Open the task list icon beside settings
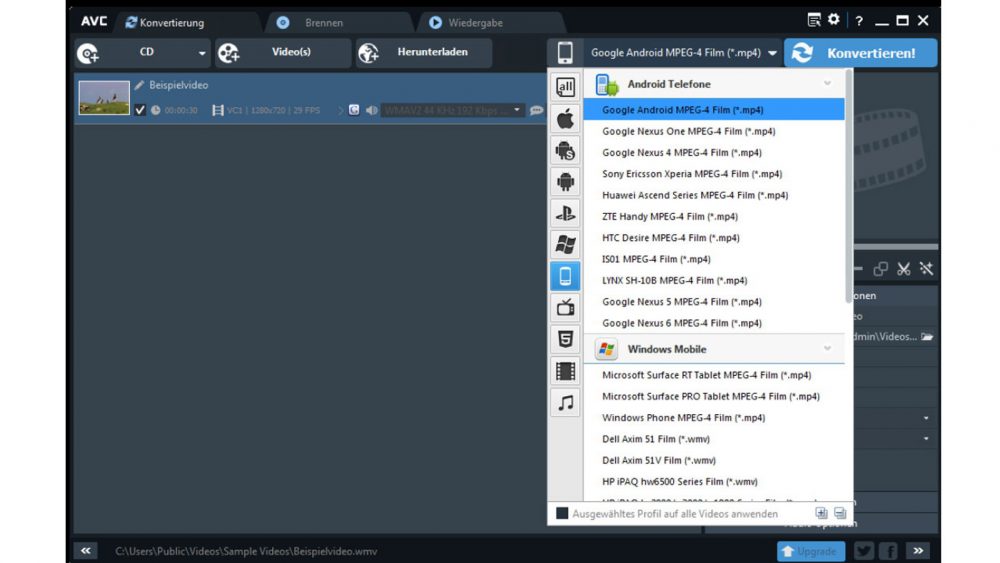 click(x=814, y=20)
